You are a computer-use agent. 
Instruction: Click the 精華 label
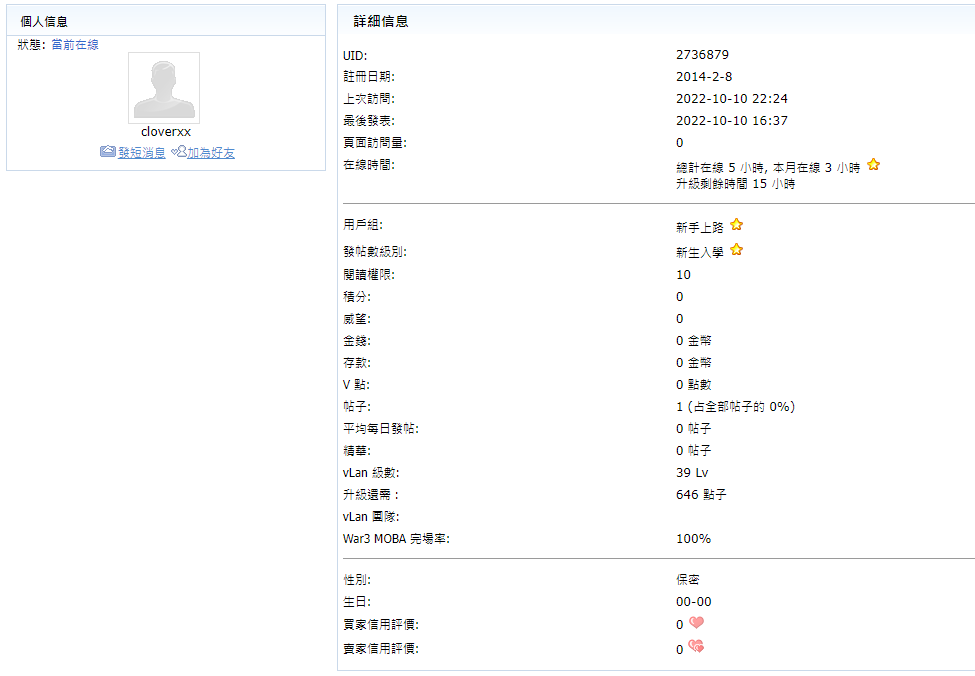(x=357, y=451)
